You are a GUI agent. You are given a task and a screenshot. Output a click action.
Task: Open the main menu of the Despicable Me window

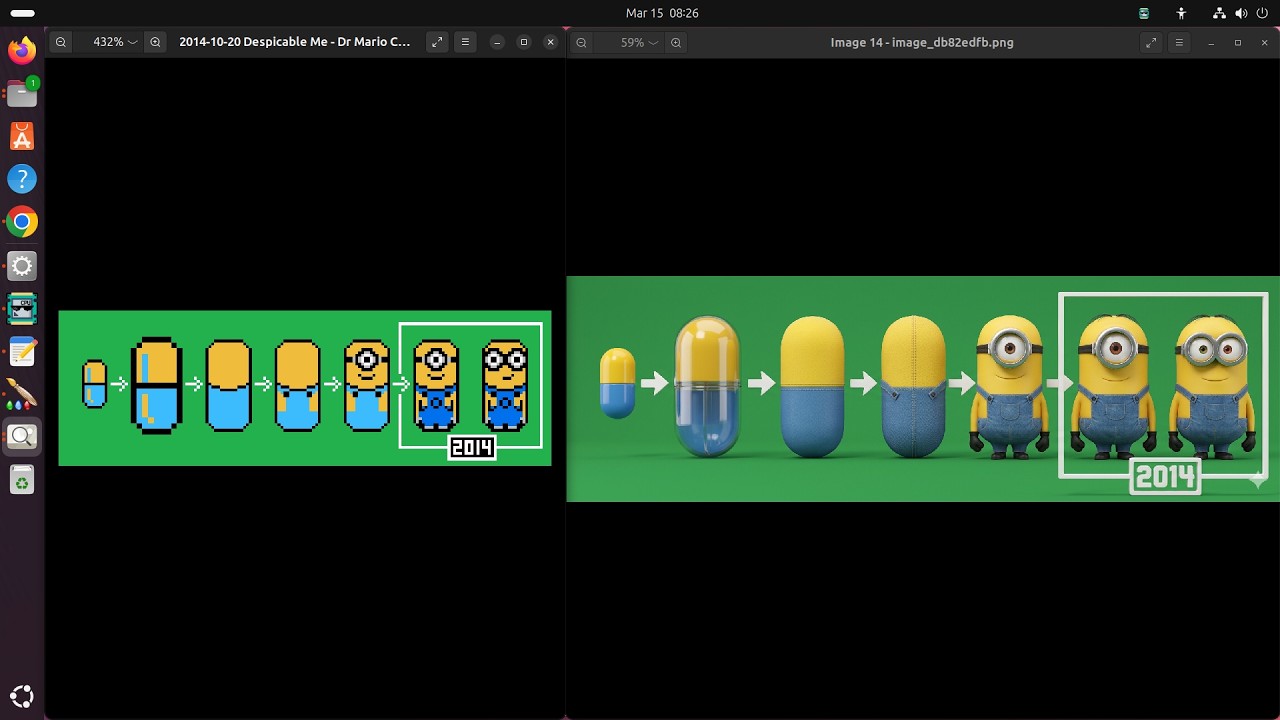(x=465, y=42)
